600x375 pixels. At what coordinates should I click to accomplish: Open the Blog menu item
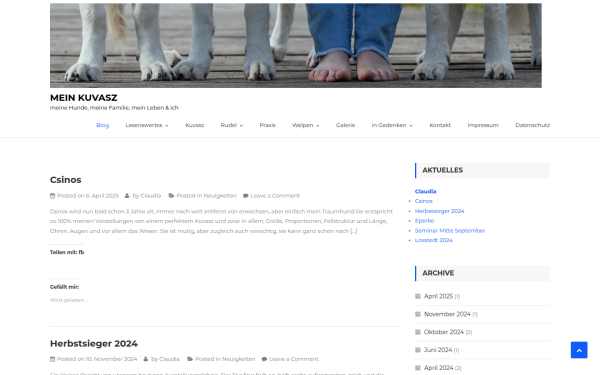click(103, 125)
